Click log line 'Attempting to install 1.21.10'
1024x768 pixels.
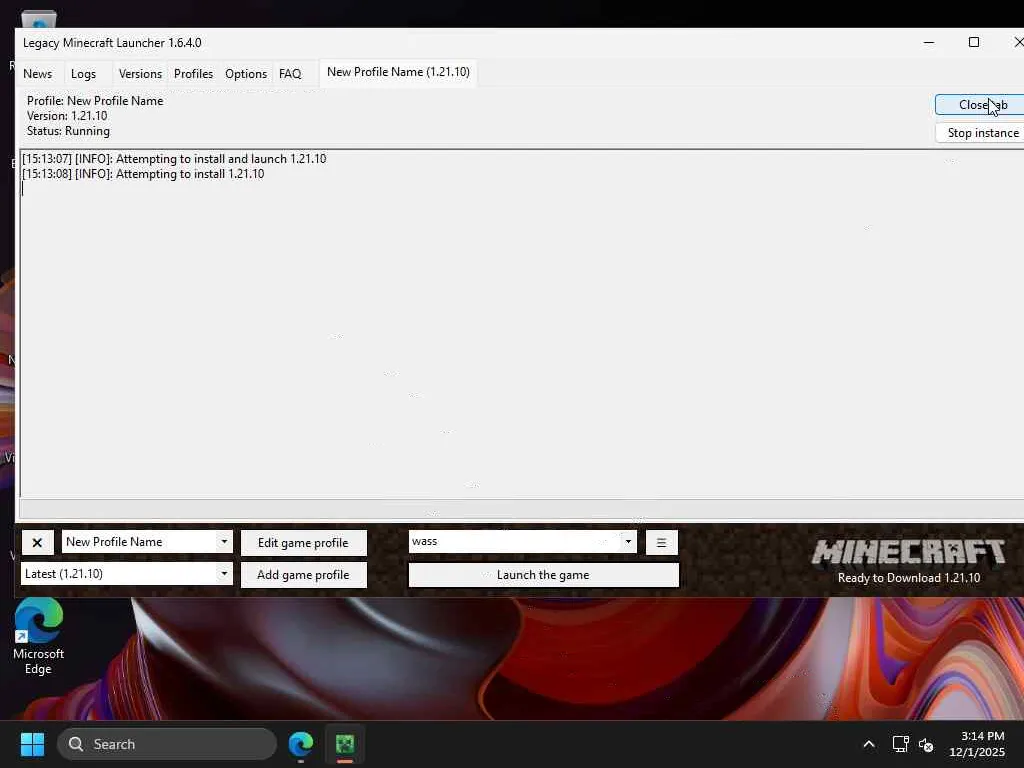(143, 174)
